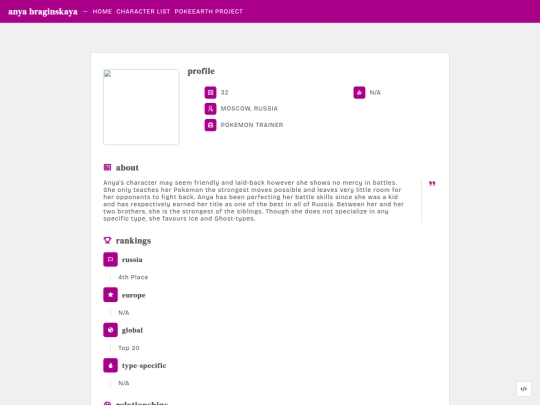Click the age value '32'

click(x=225, y=92)
